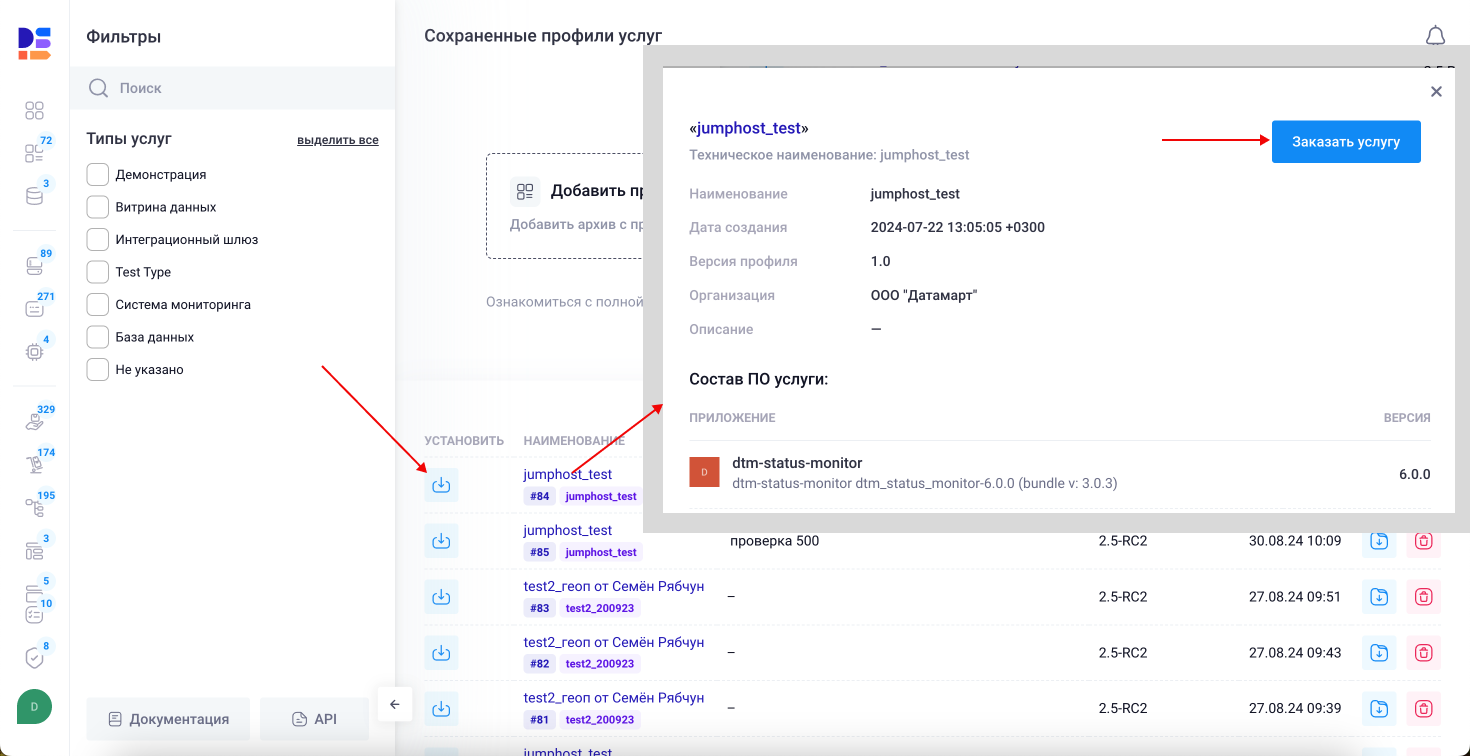The height and width of the screenshot is (756, 1470).
Task: Click Заказать услугу button
Action: pos(1345,142)
